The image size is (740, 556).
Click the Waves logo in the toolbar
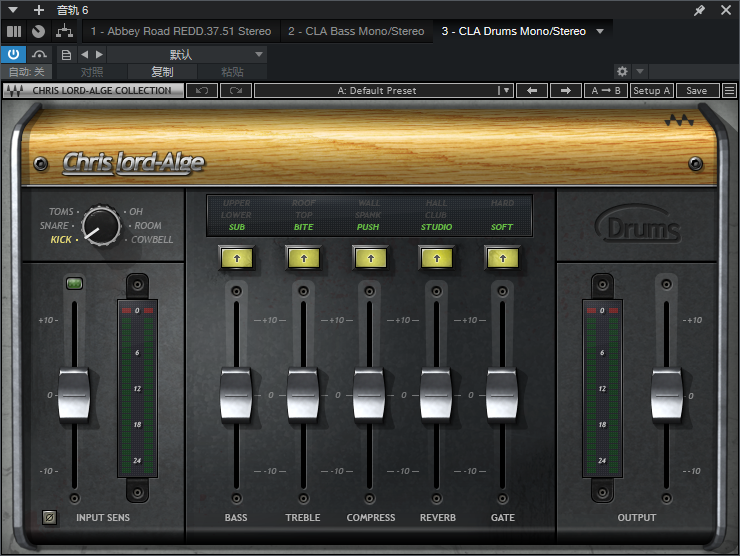click(15, 91)
